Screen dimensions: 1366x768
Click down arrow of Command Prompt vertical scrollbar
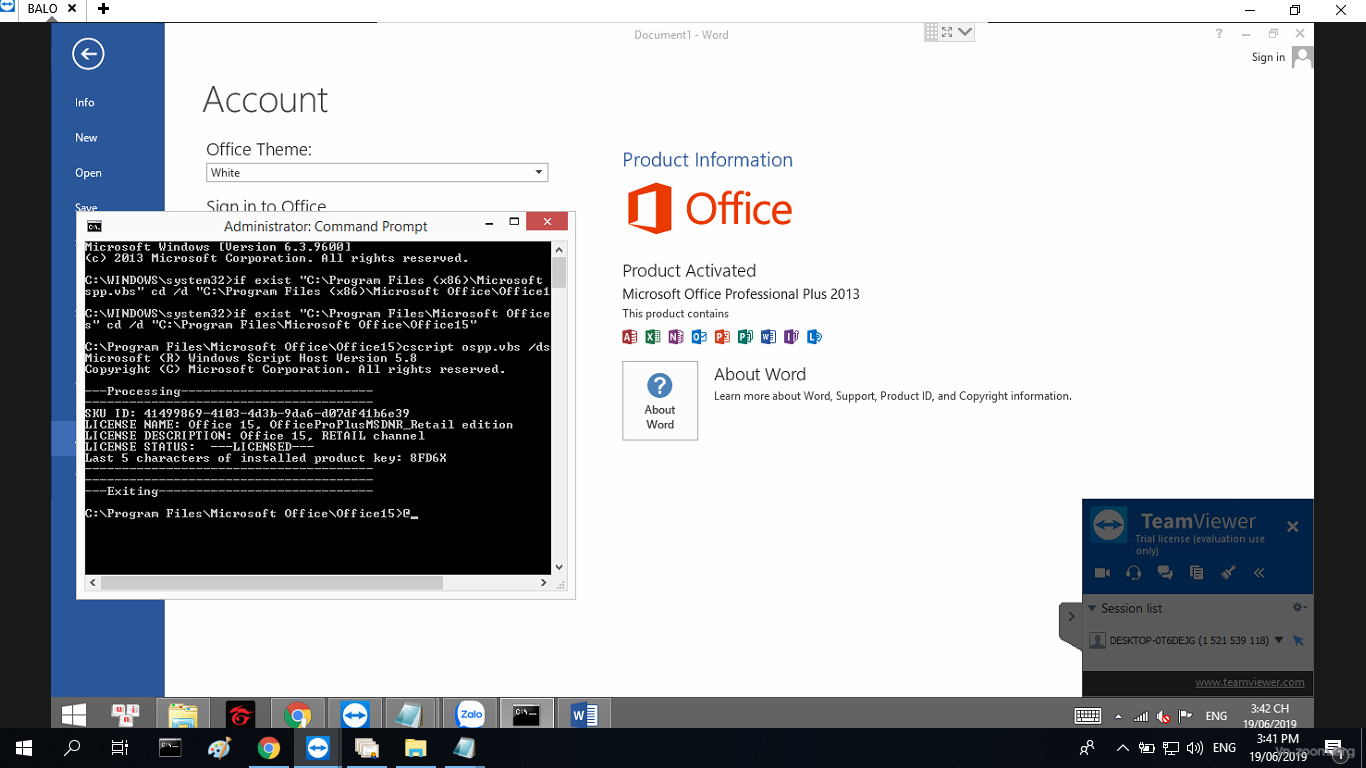click(559, 566)
